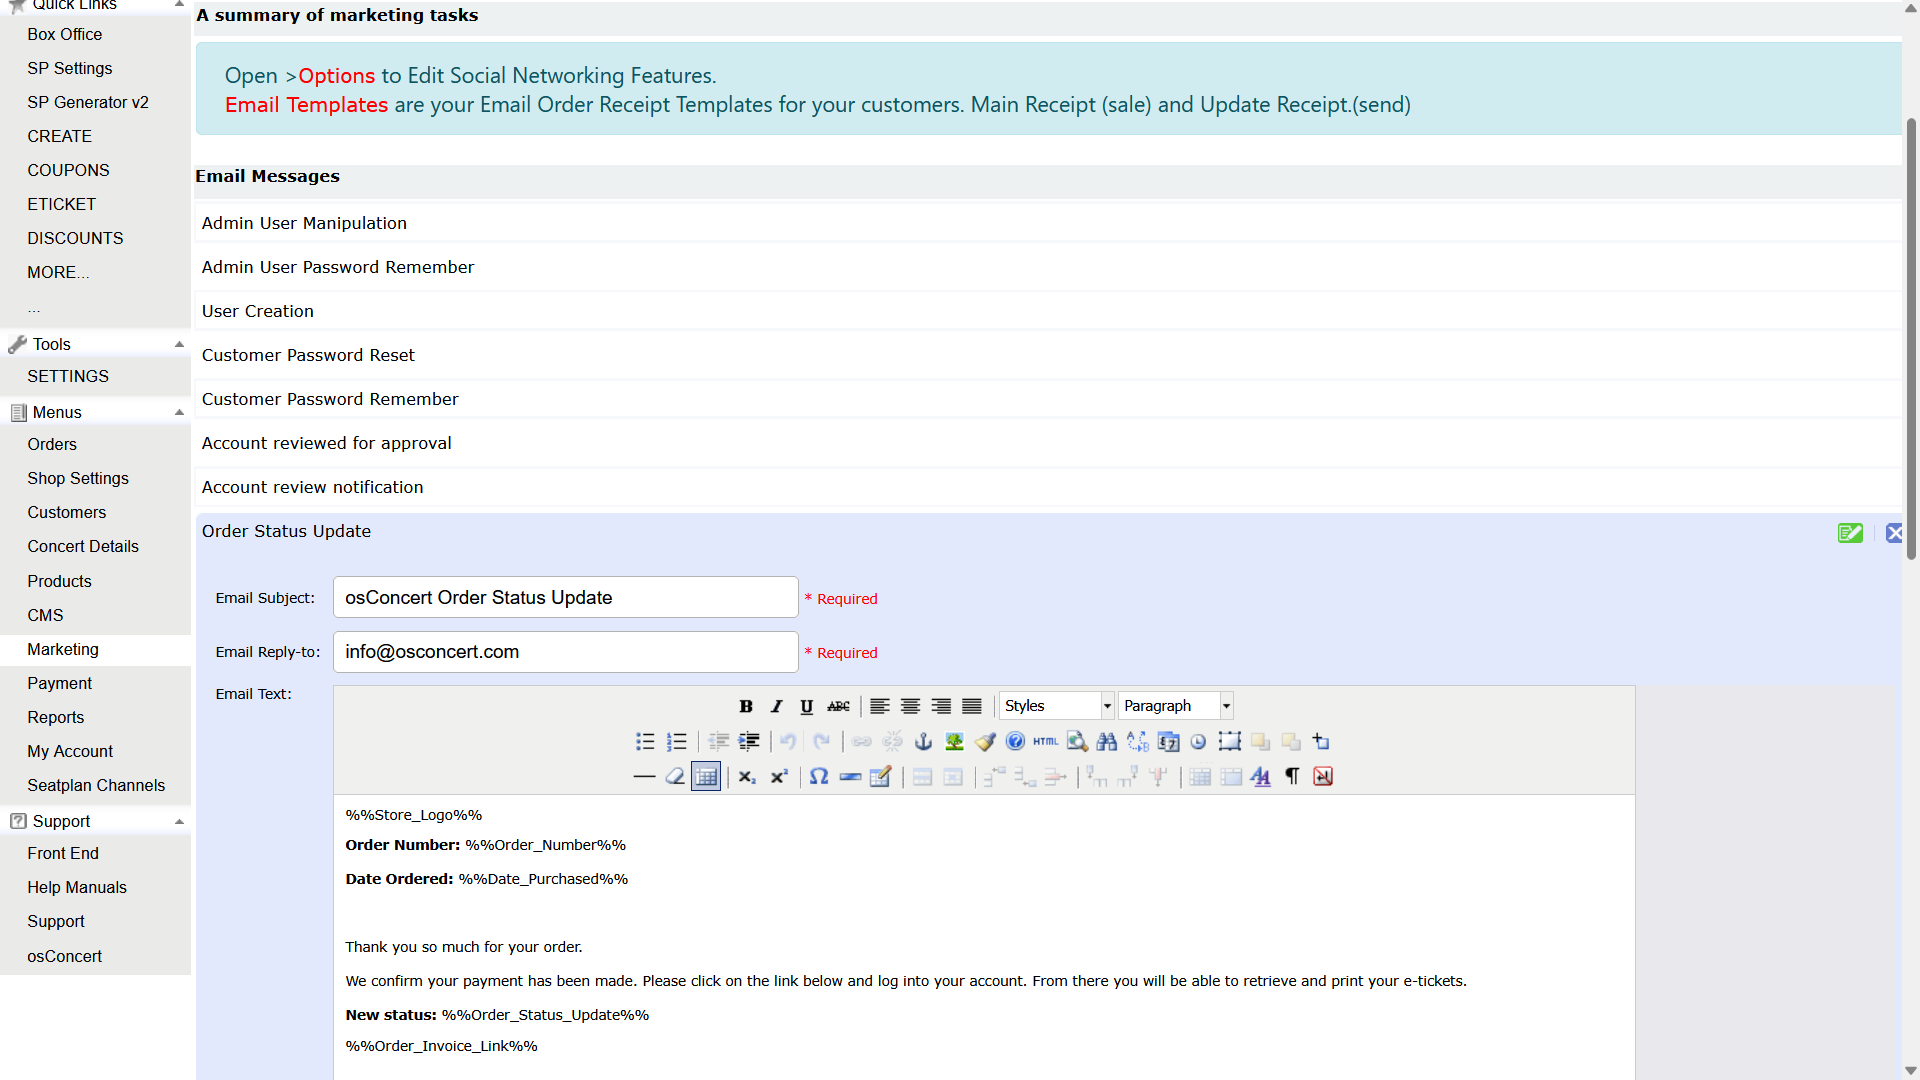Open the Paragraph format dropdown
The image size is (1920, 1080).
pos(1176,706)
